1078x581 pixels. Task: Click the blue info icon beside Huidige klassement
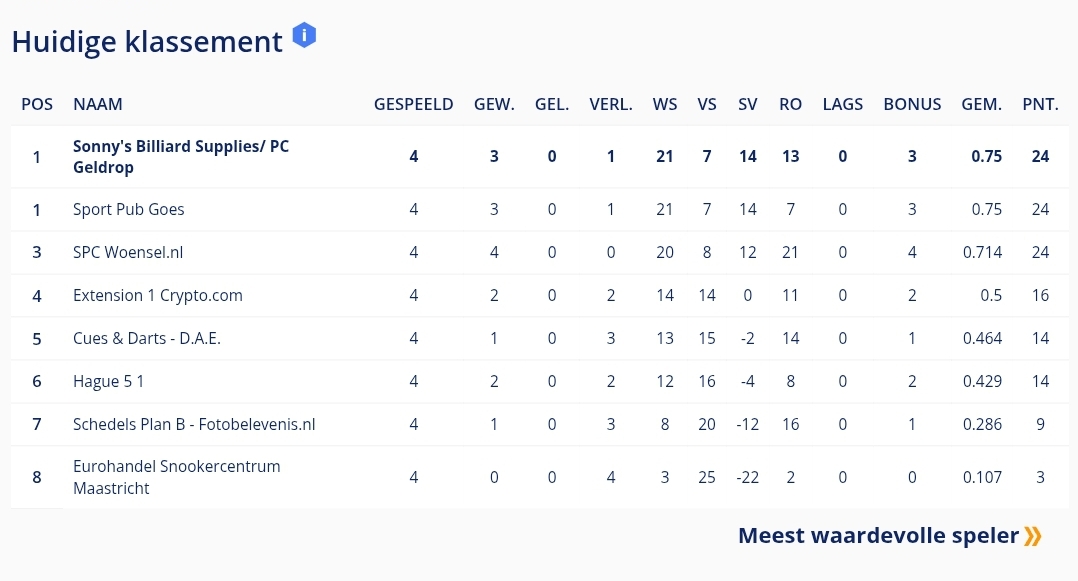304,34
